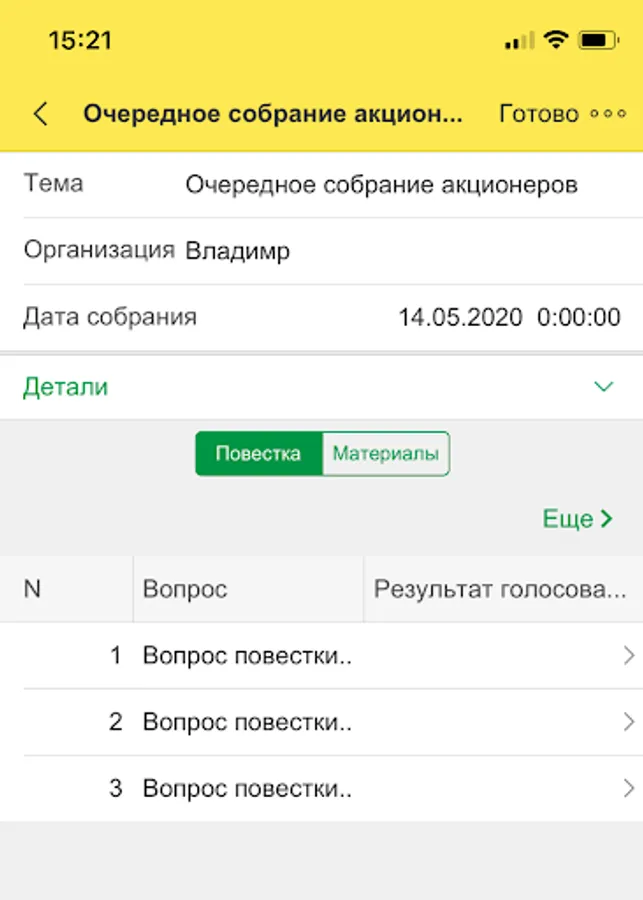Collapse the Детали section chevron

(x=603, y=387)
